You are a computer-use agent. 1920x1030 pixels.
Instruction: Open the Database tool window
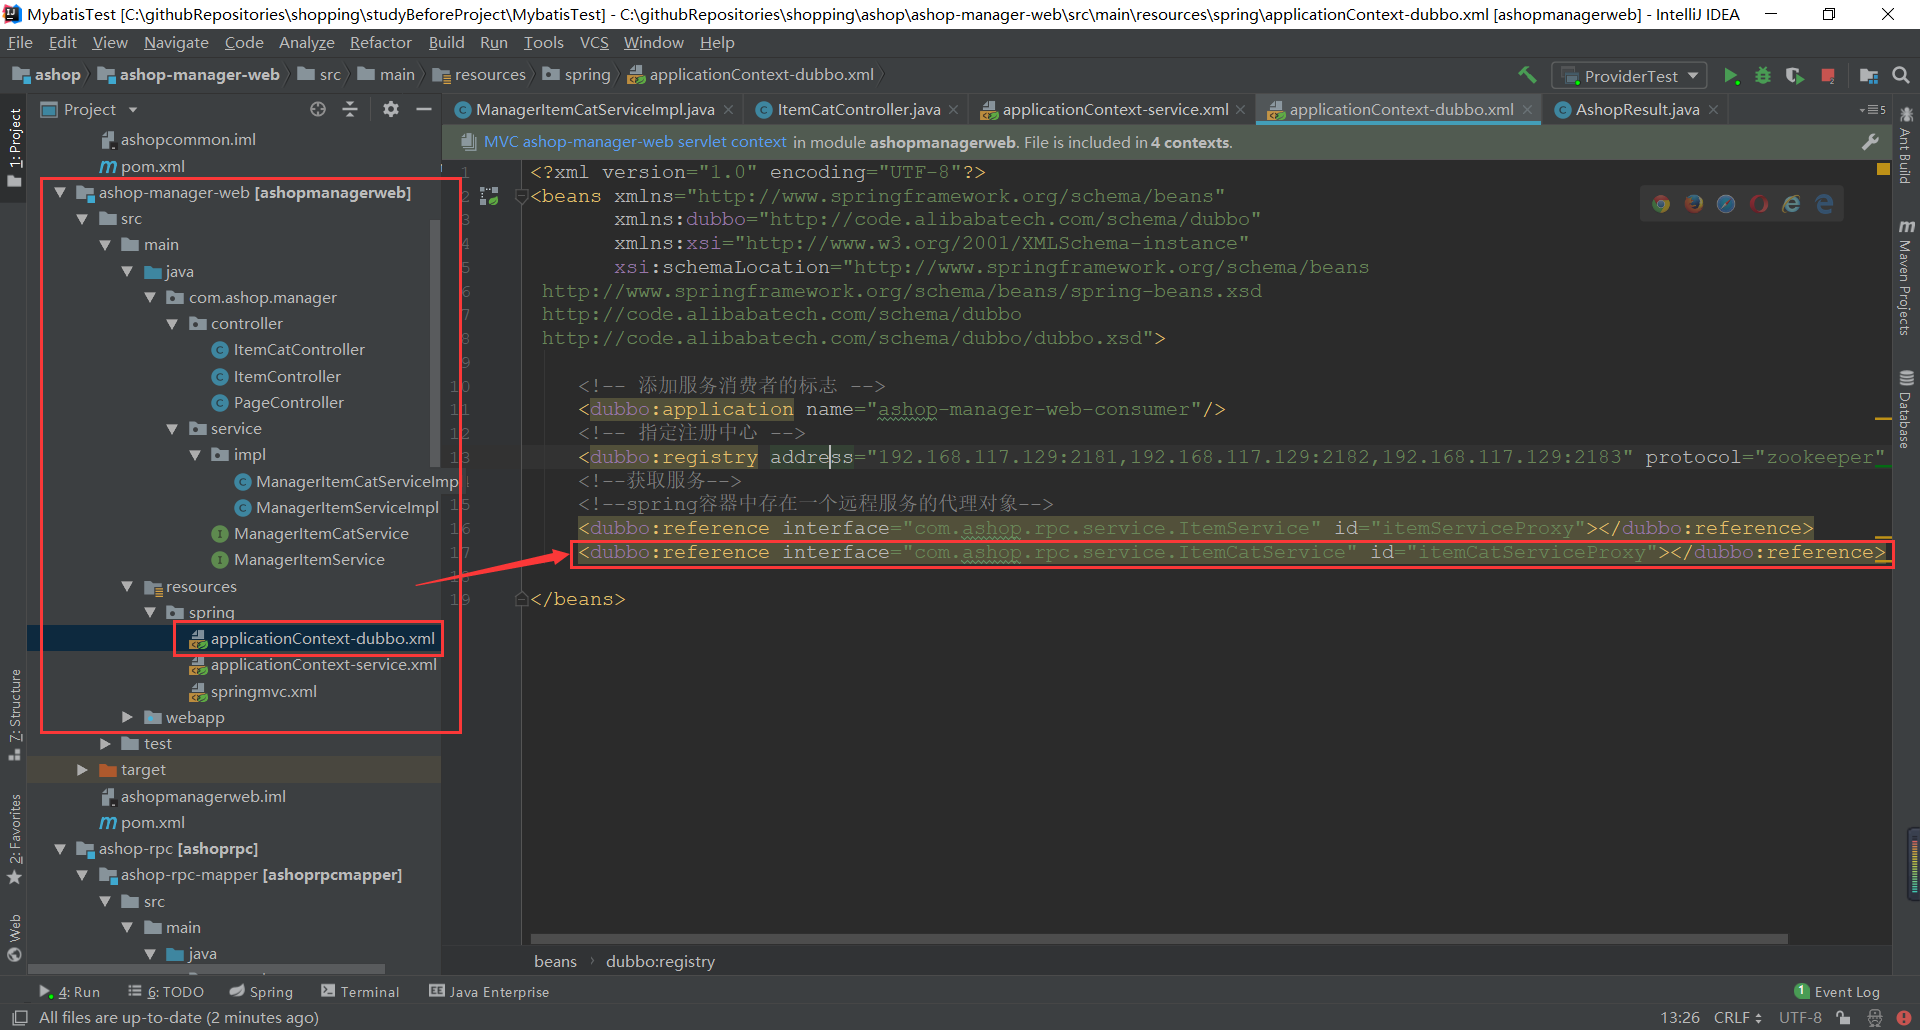click(1906, 410)
